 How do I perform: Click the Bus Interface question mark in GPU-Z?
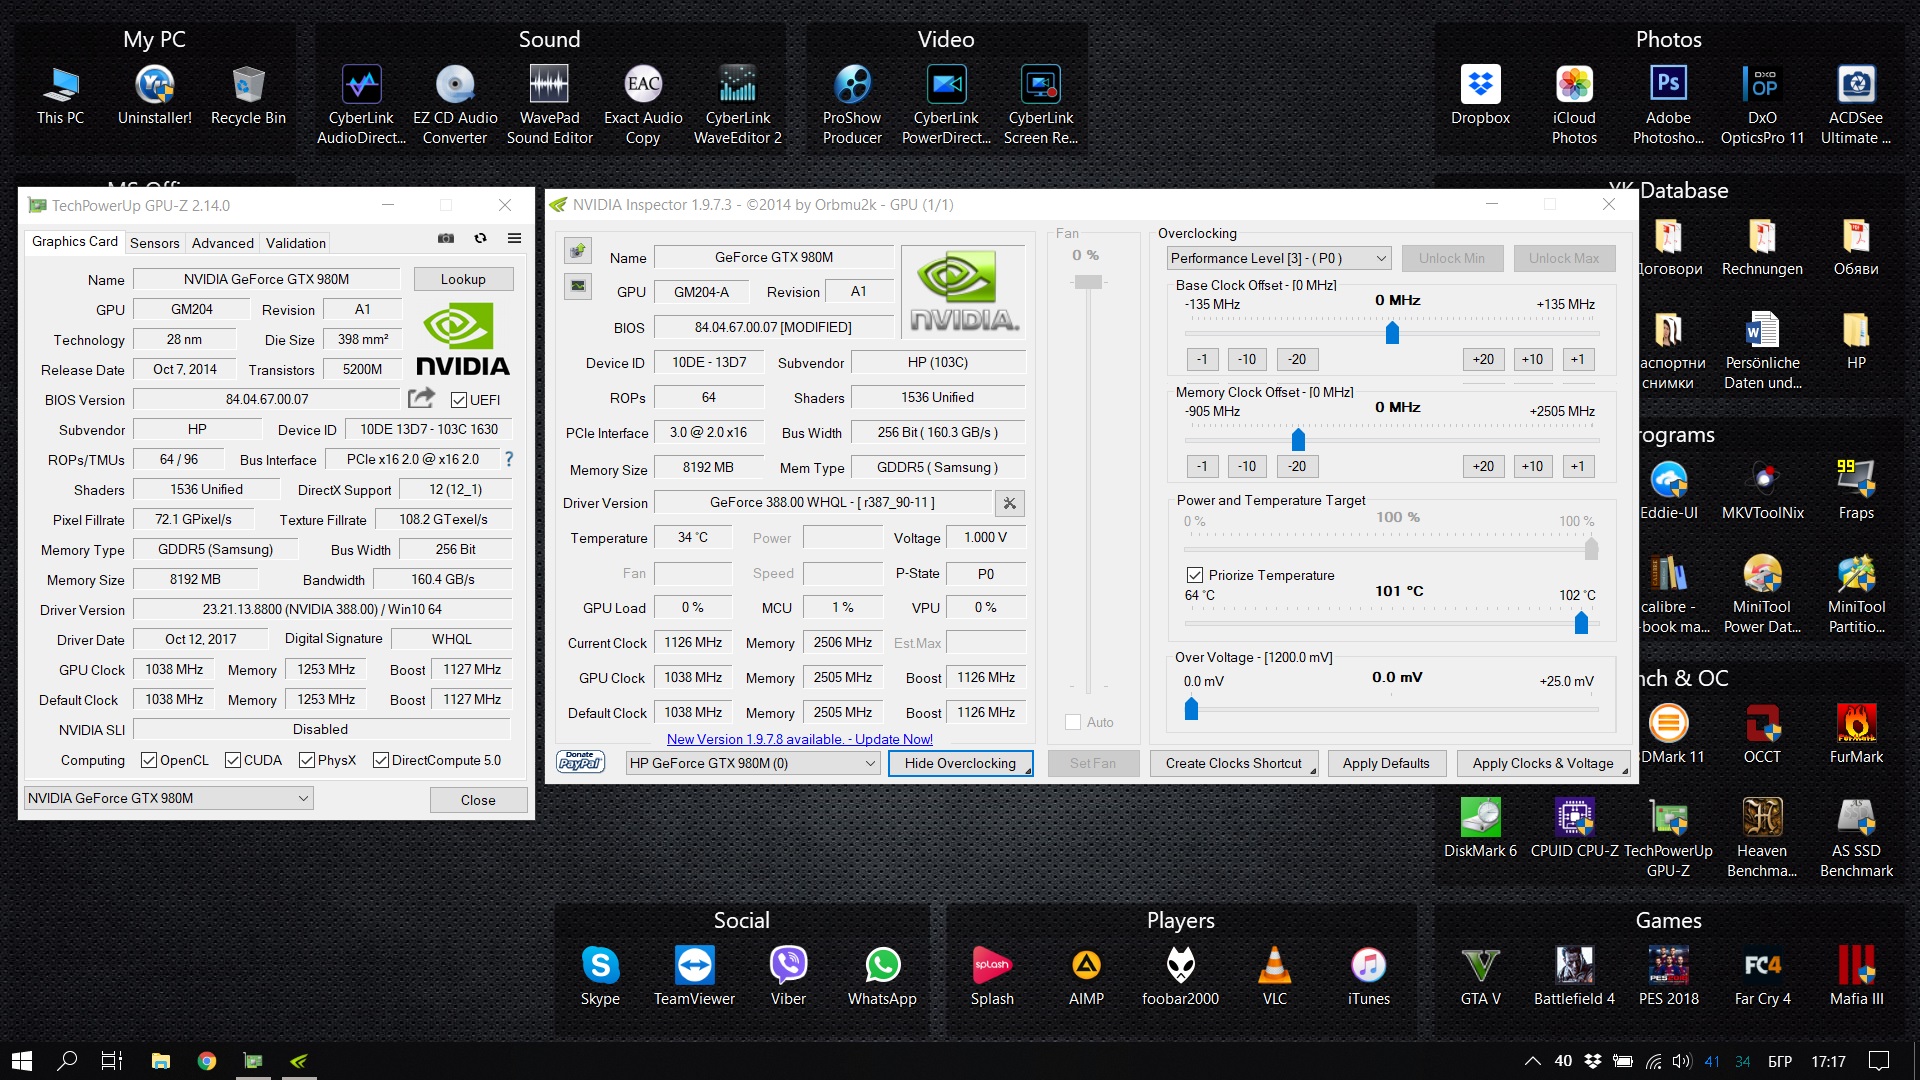click(509, 459)
